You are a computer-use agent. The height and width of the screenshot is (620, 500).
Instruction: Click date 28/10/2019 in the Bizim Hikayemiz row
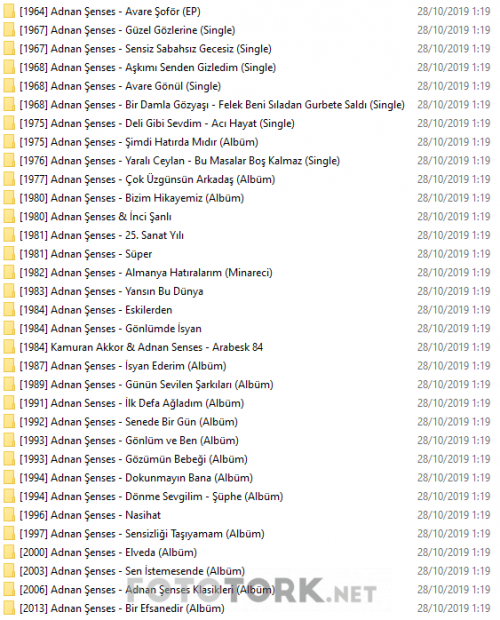click(x=443, y=198)
